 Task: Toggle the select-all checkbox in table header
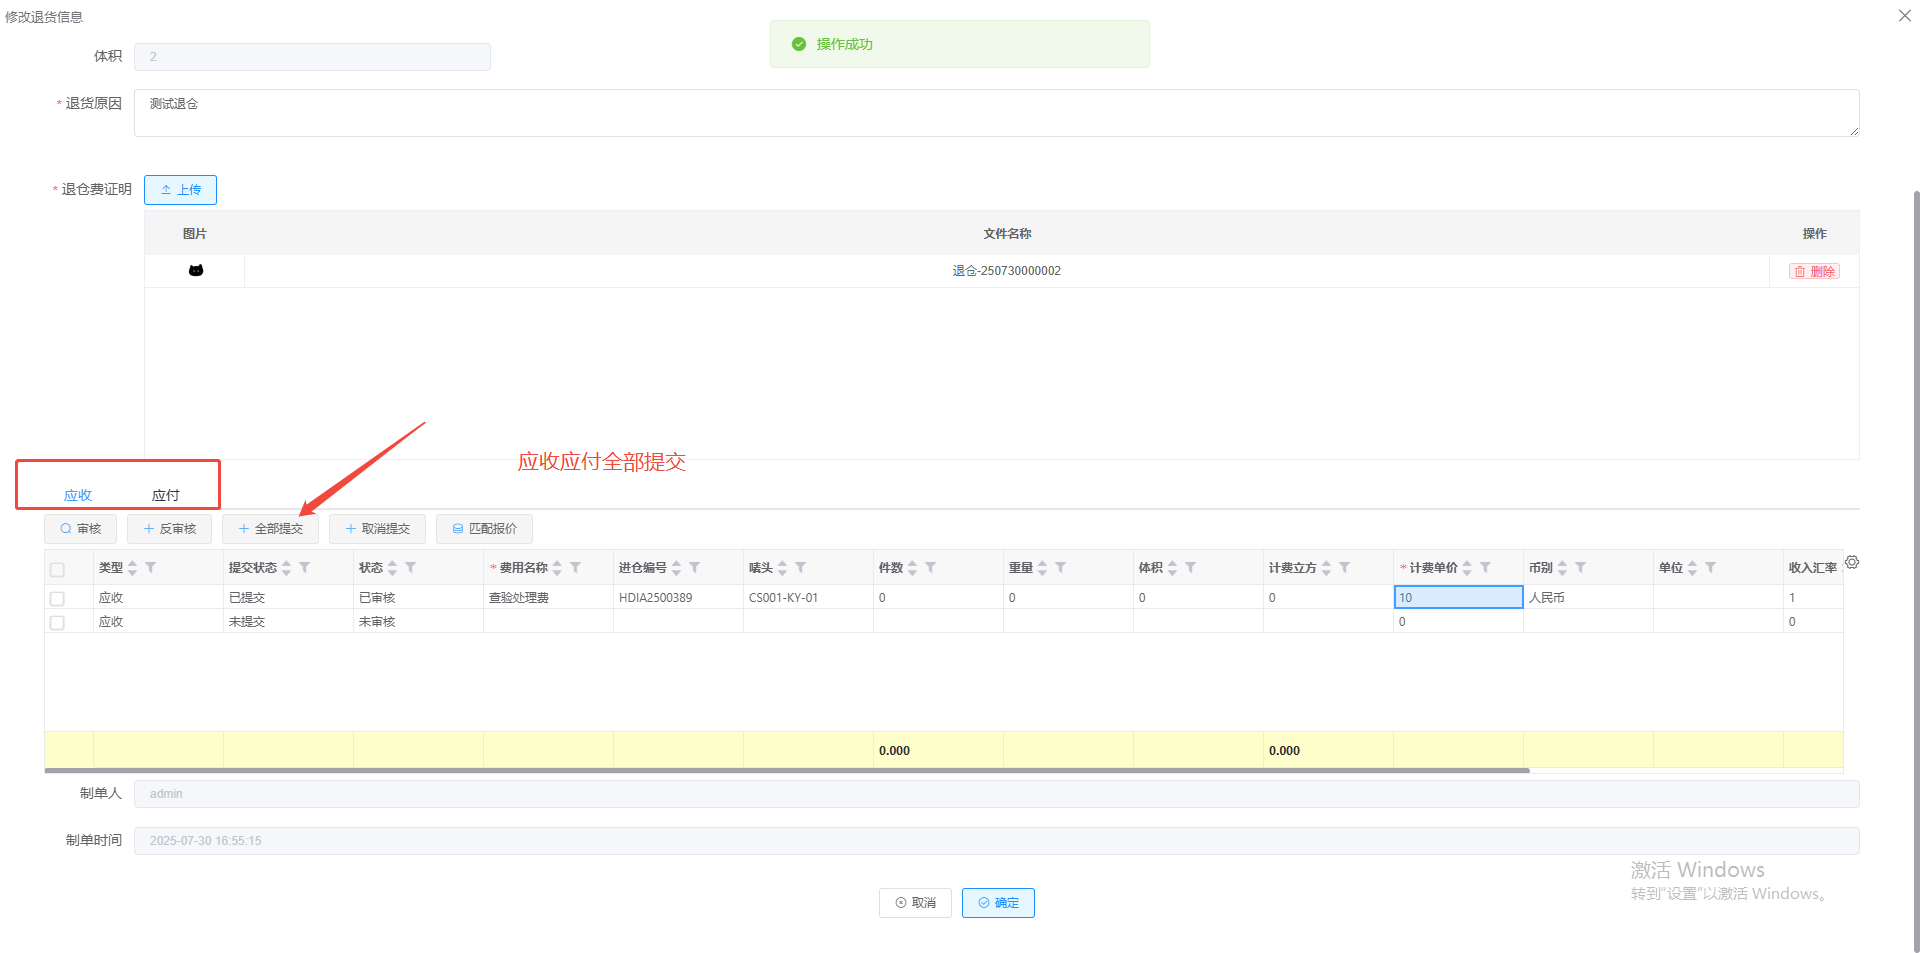point(57,569)
